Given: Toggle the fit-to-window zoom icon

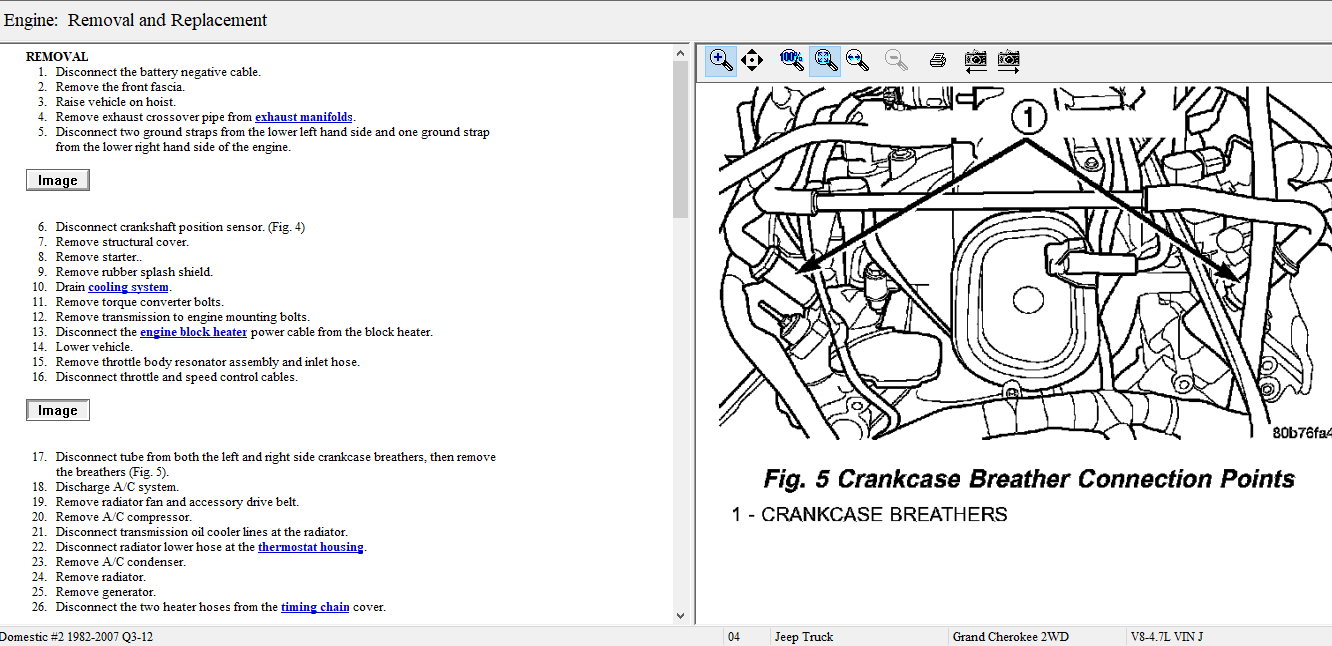Looking at the screenshot, I should click(x=825, y=60).
